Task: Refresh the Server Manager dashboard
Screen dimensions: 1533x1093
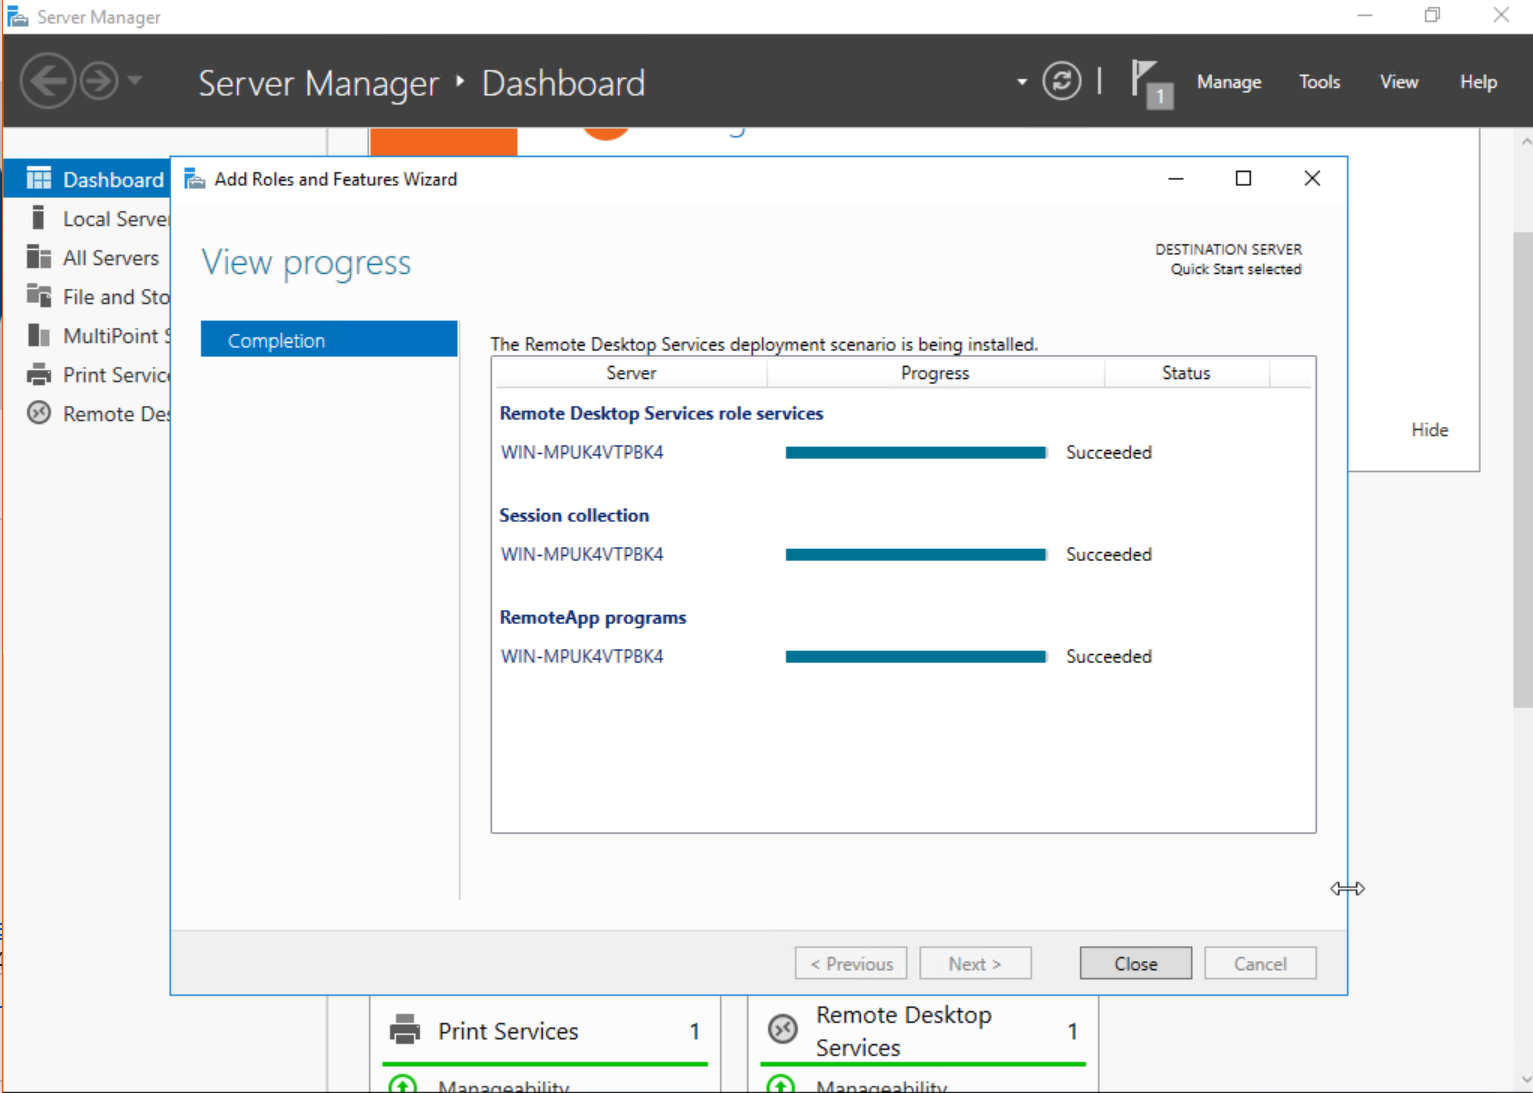Action: [1061, 81]
